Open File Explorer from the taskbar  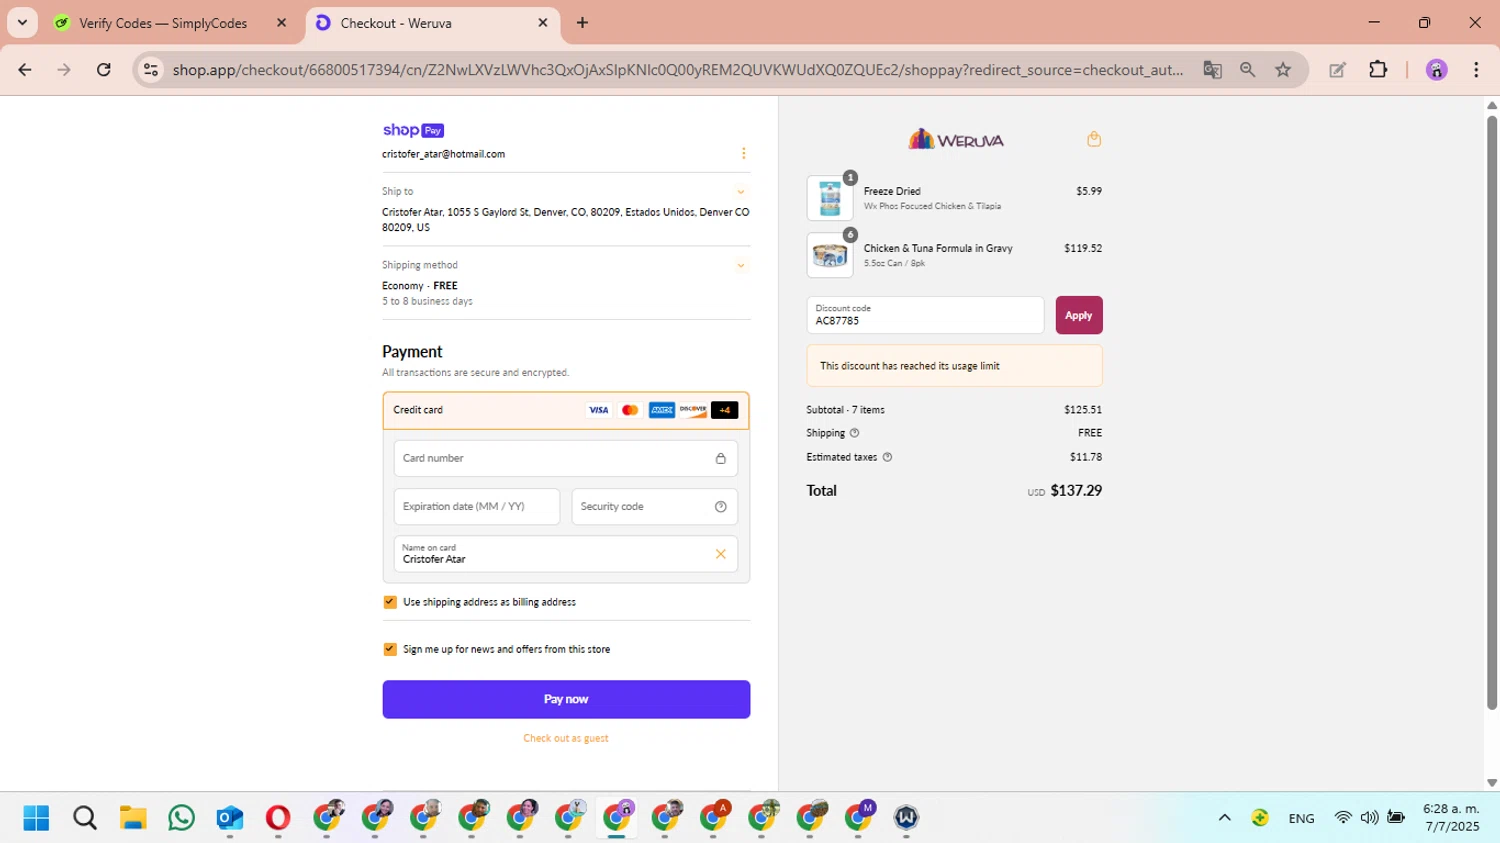coord(133,818)
